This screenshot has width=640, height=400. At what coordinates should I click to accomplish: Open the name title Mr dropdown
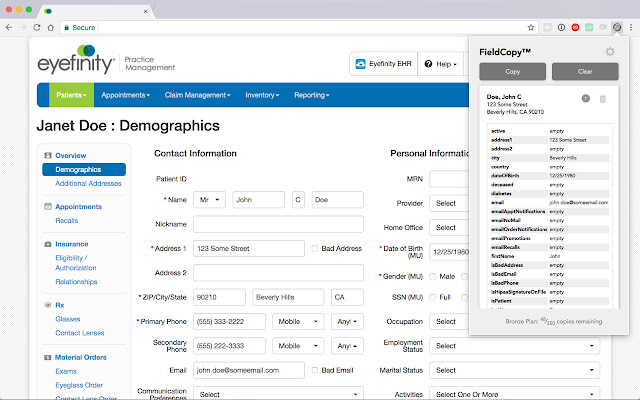[x=209, y=200]
